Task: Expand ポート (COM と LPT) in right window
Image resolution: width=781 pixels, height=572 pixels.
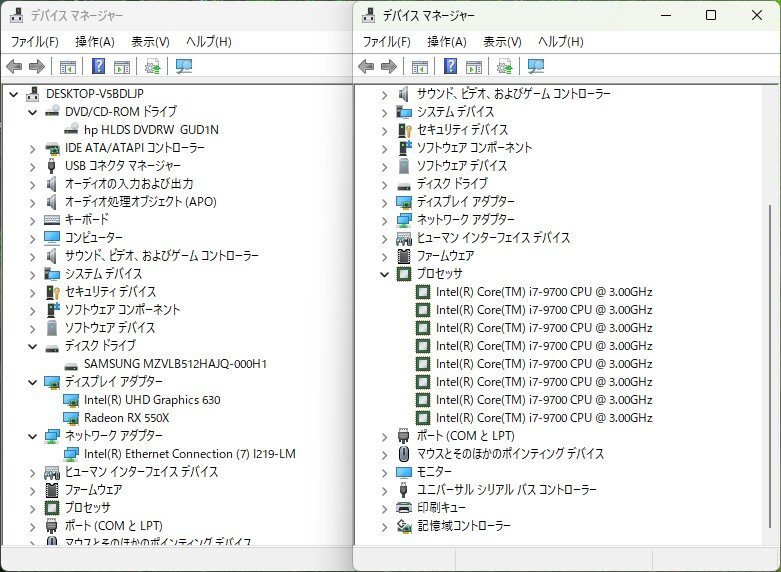Action: tap(384, 436)
